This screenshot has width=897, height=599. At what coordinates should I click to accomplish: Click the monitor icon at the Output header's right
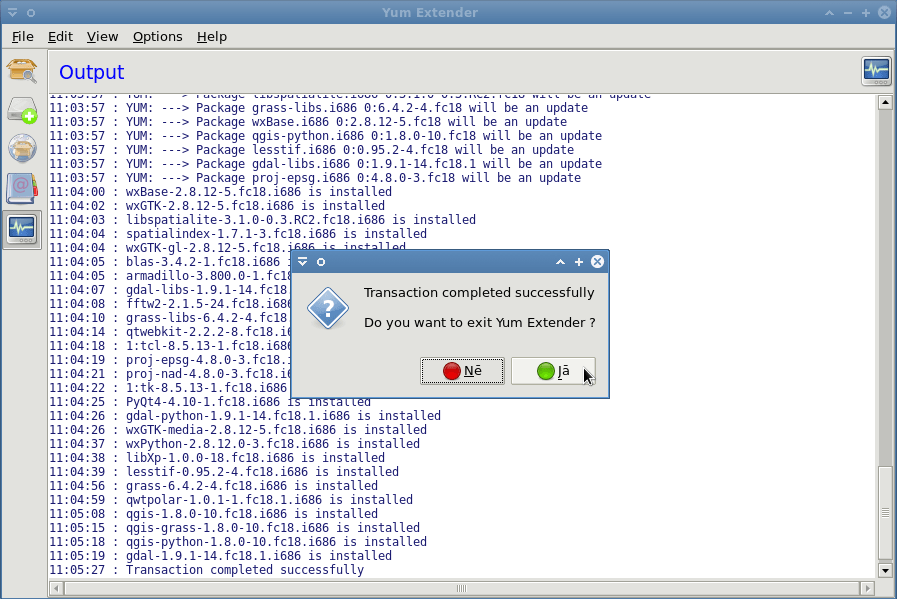click(x=876, y=72)
